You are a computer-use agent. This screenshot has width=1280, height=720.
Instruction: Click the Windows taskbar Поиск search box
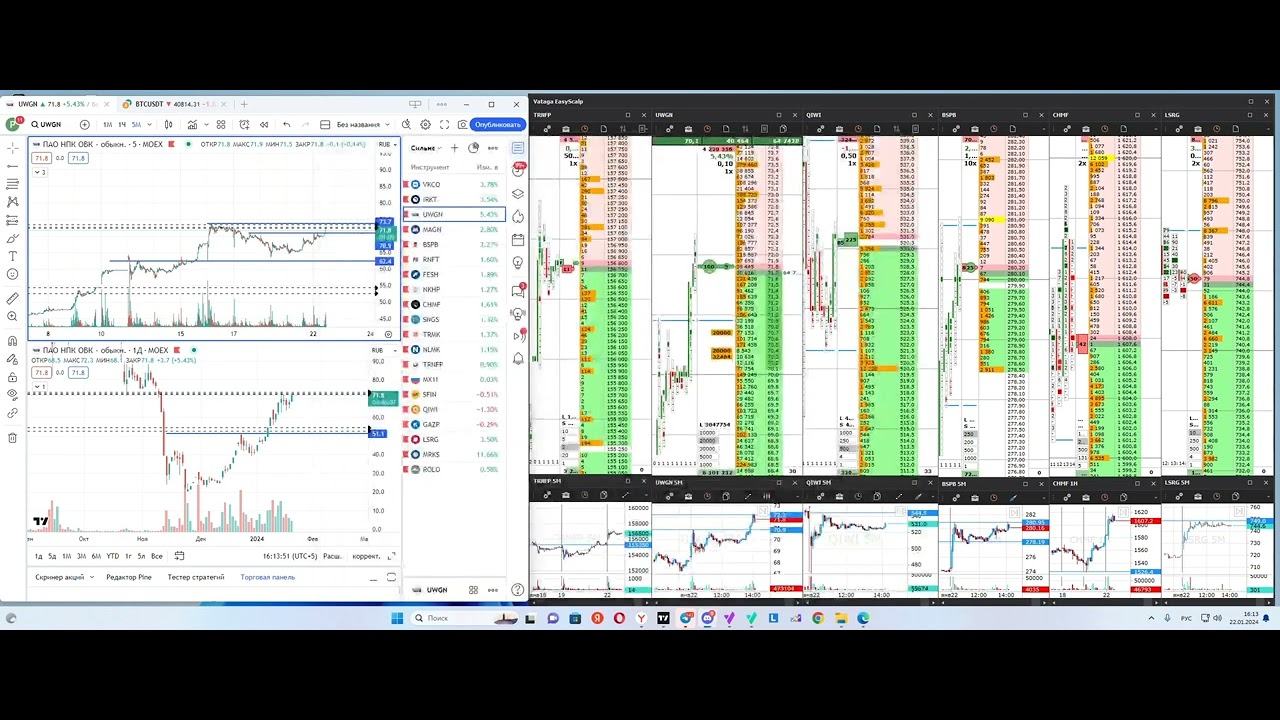click(463, 618)
